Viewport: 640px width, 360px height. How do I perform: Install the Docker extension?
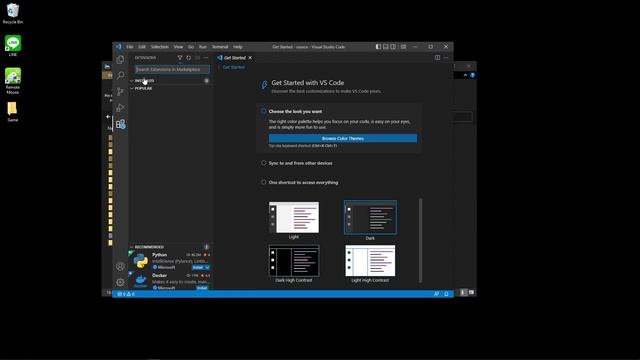click(202, 288)
